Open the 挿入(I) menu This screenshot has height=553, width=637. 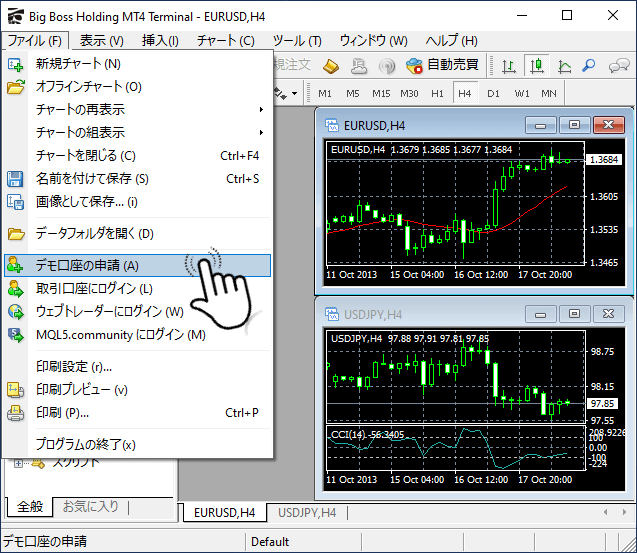point(160,41)
